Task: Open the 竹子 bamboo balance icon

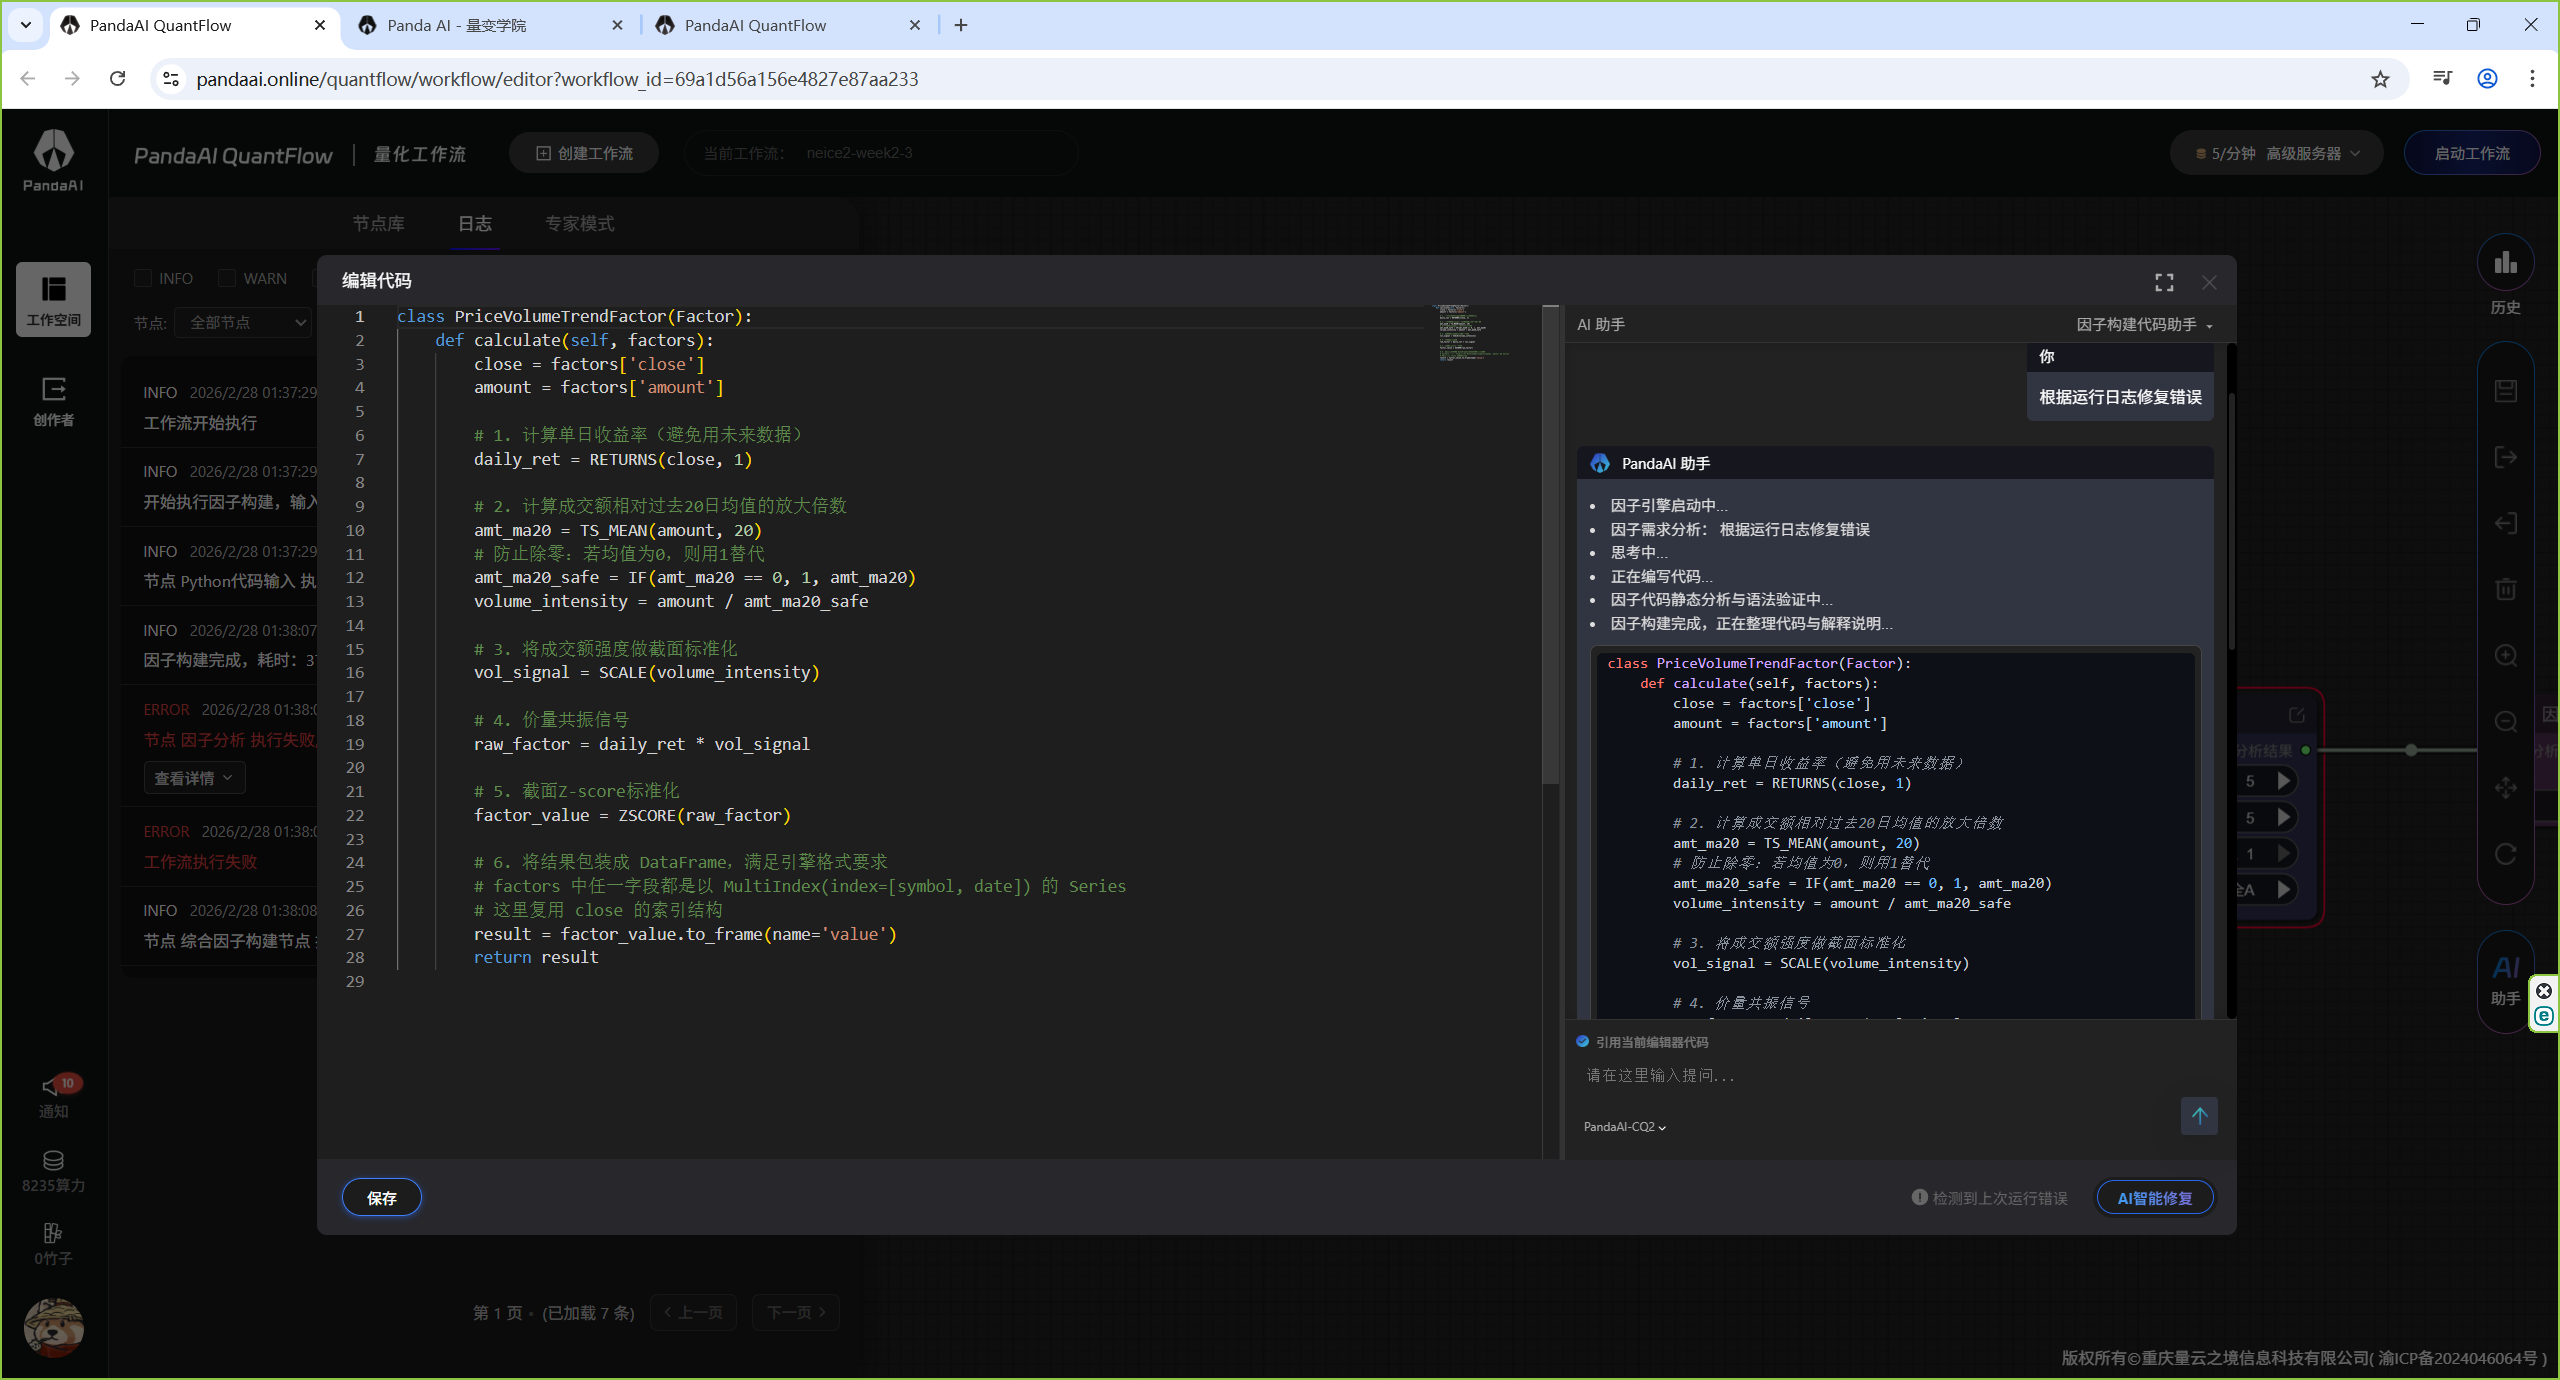Action: click(53, 1244)
